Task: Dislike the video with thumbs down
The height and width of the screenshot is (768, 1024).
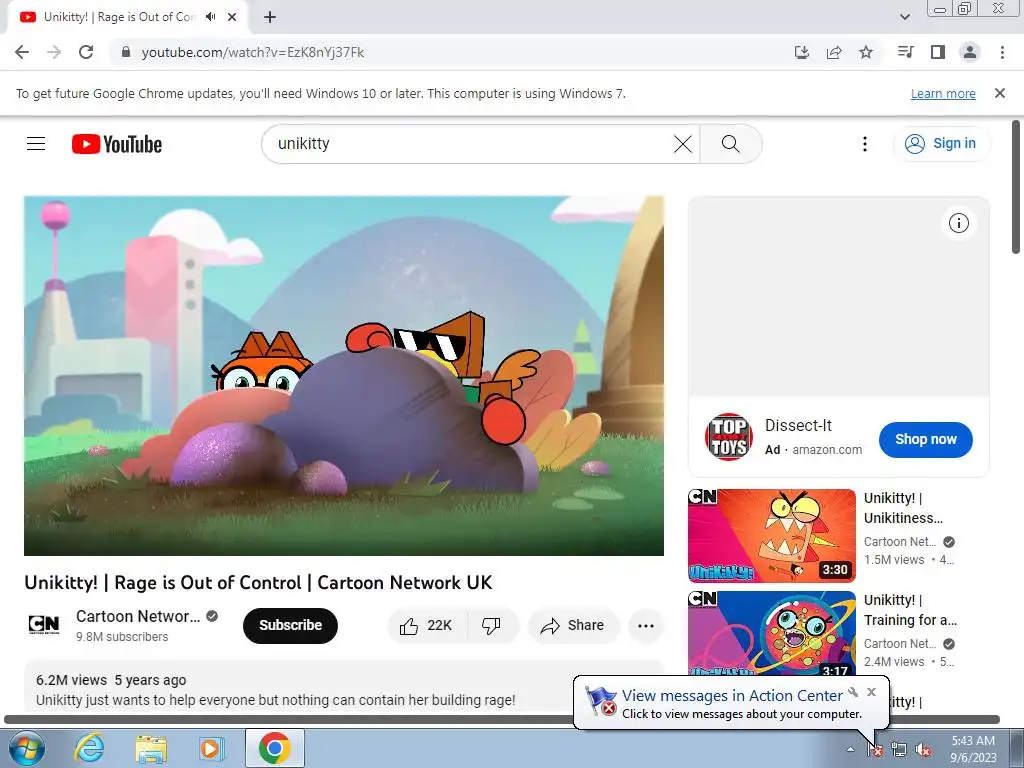Action: [492, 626]
